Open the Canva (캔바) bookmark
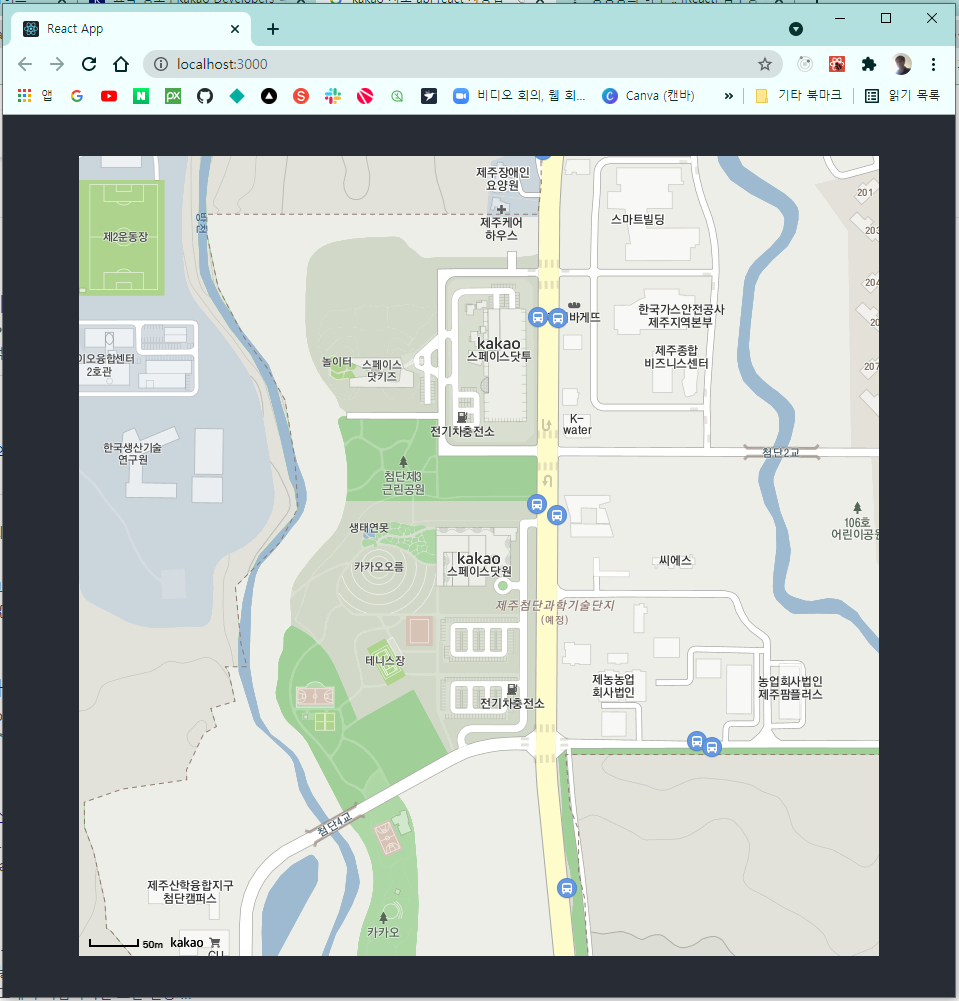 [648, 96]
